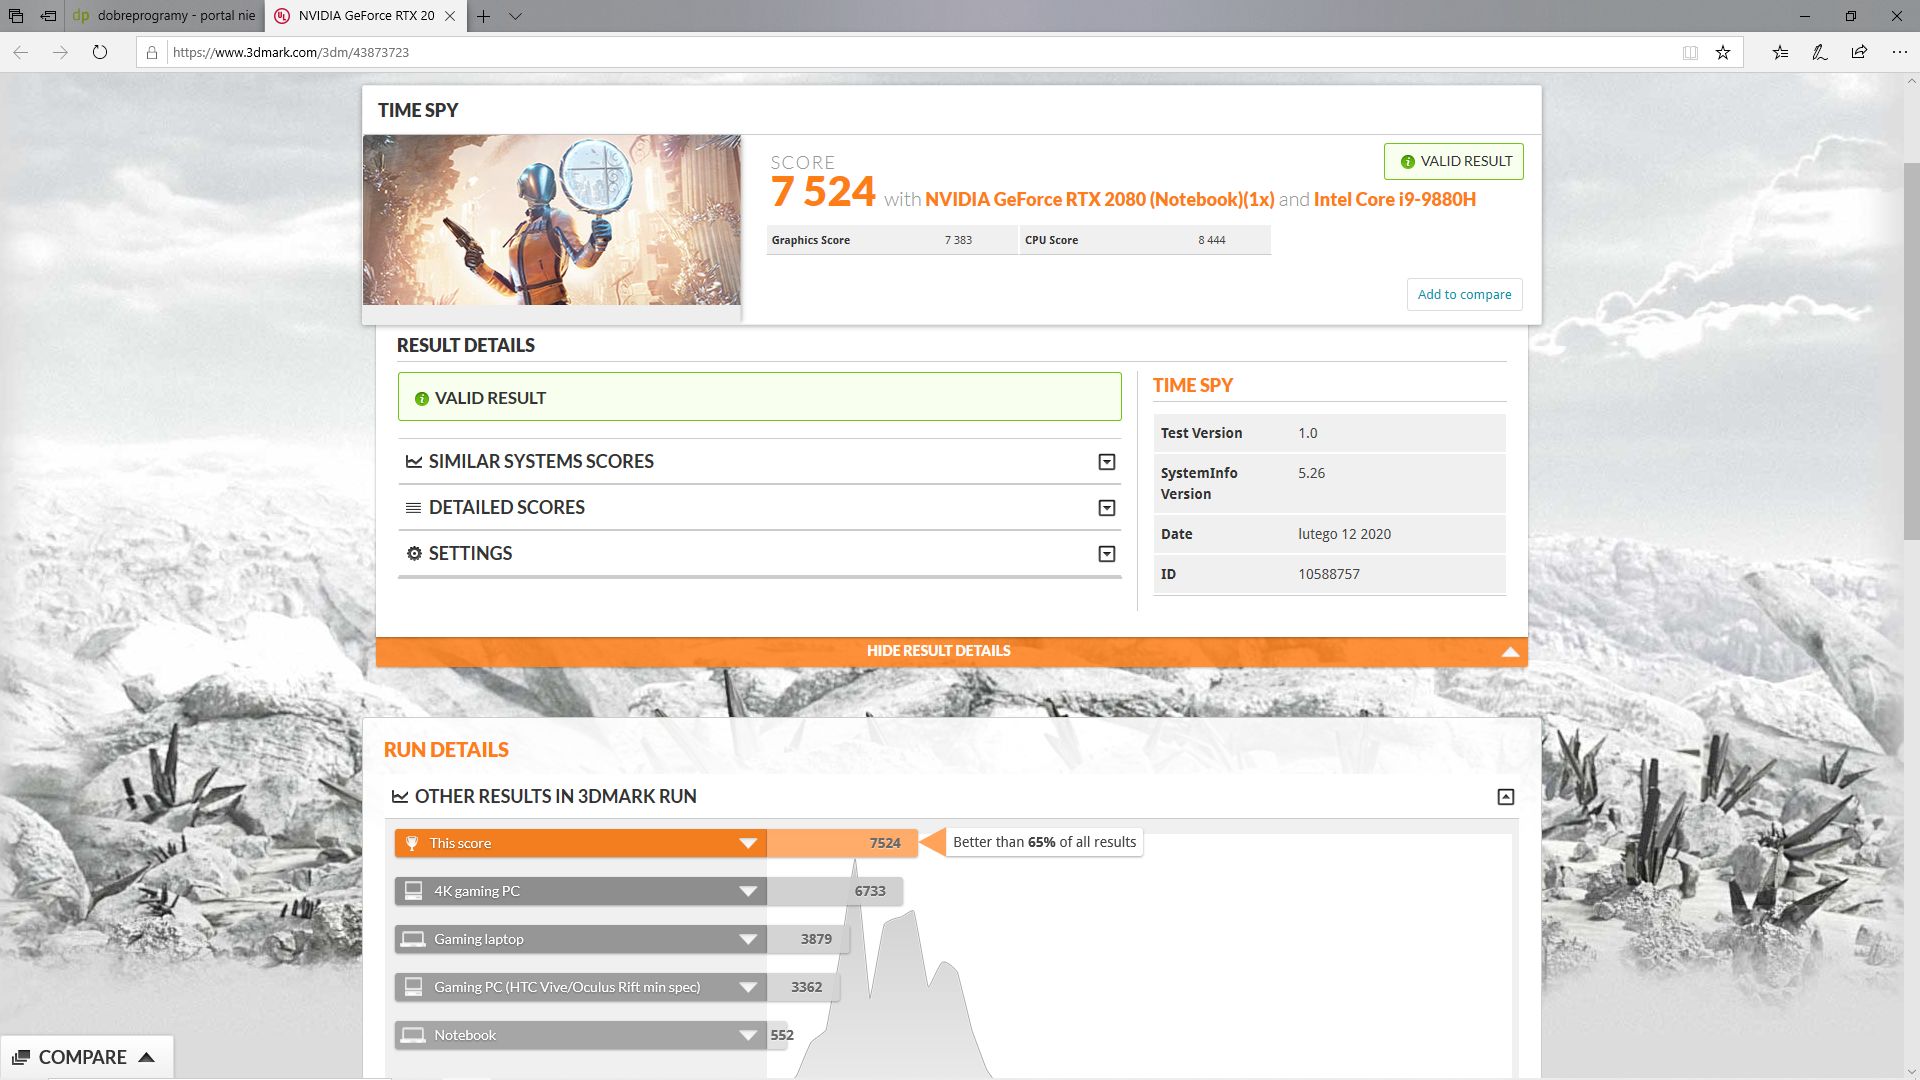The height and width of the screenshot is (1080, 1920).
Task: Collapse result details with the white arrow
Action: pos(1510,652)
